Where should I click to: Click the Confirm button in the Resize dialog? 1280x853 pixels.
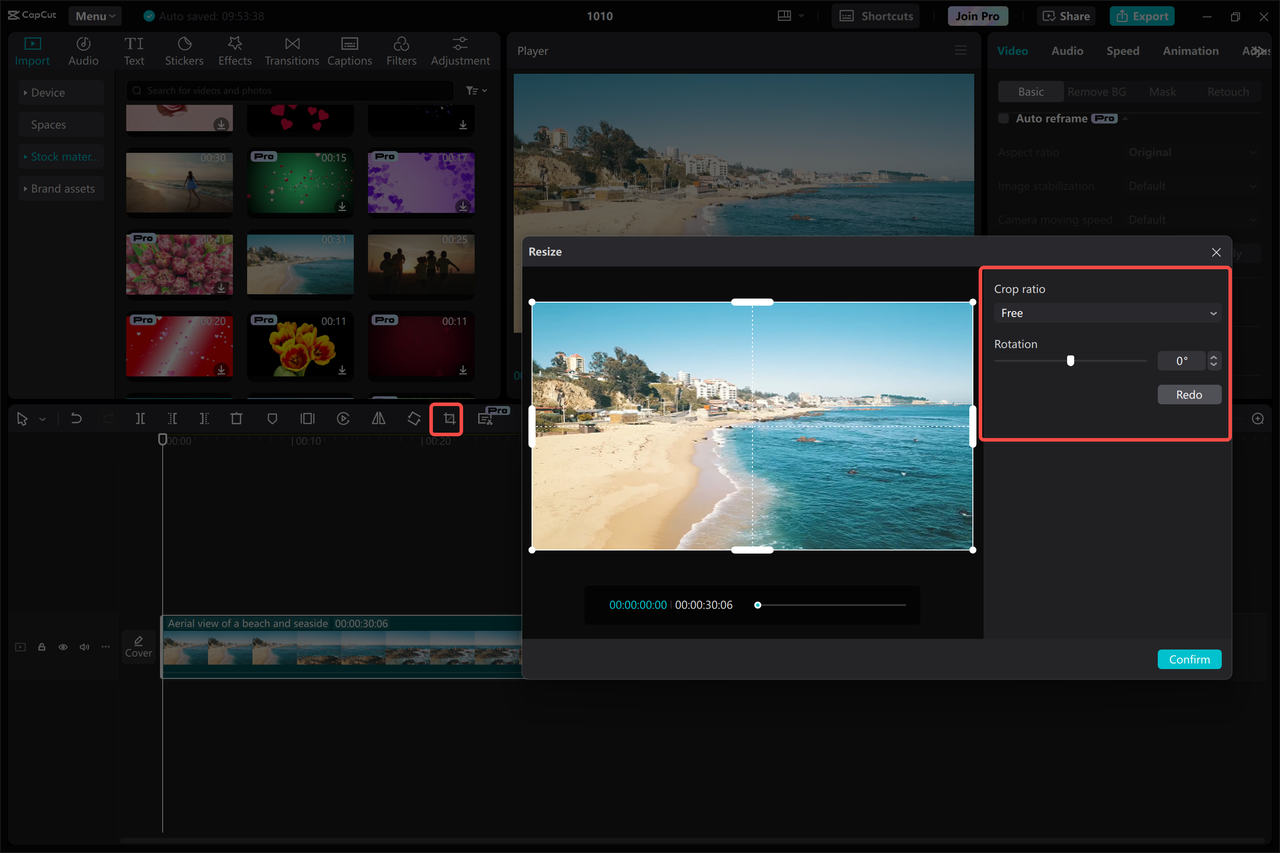[1189, 659]
